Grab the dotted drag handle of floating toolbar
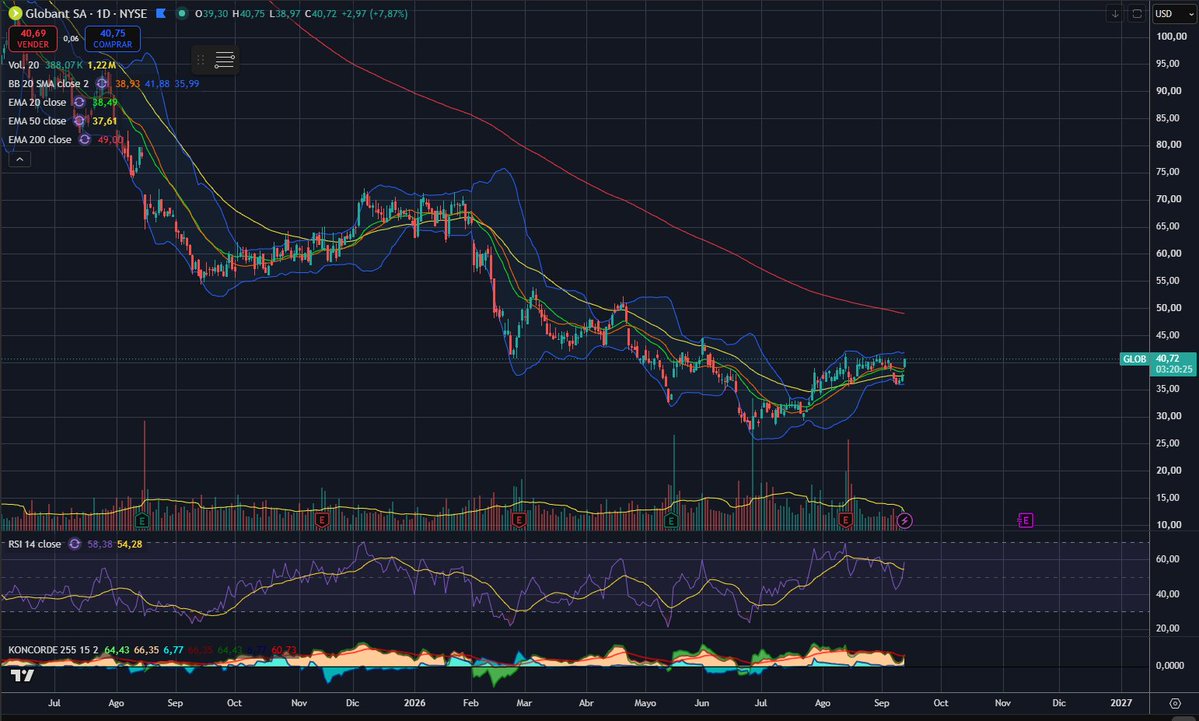This screenshot has height=721, width=1199. click(x=201, y=60)
